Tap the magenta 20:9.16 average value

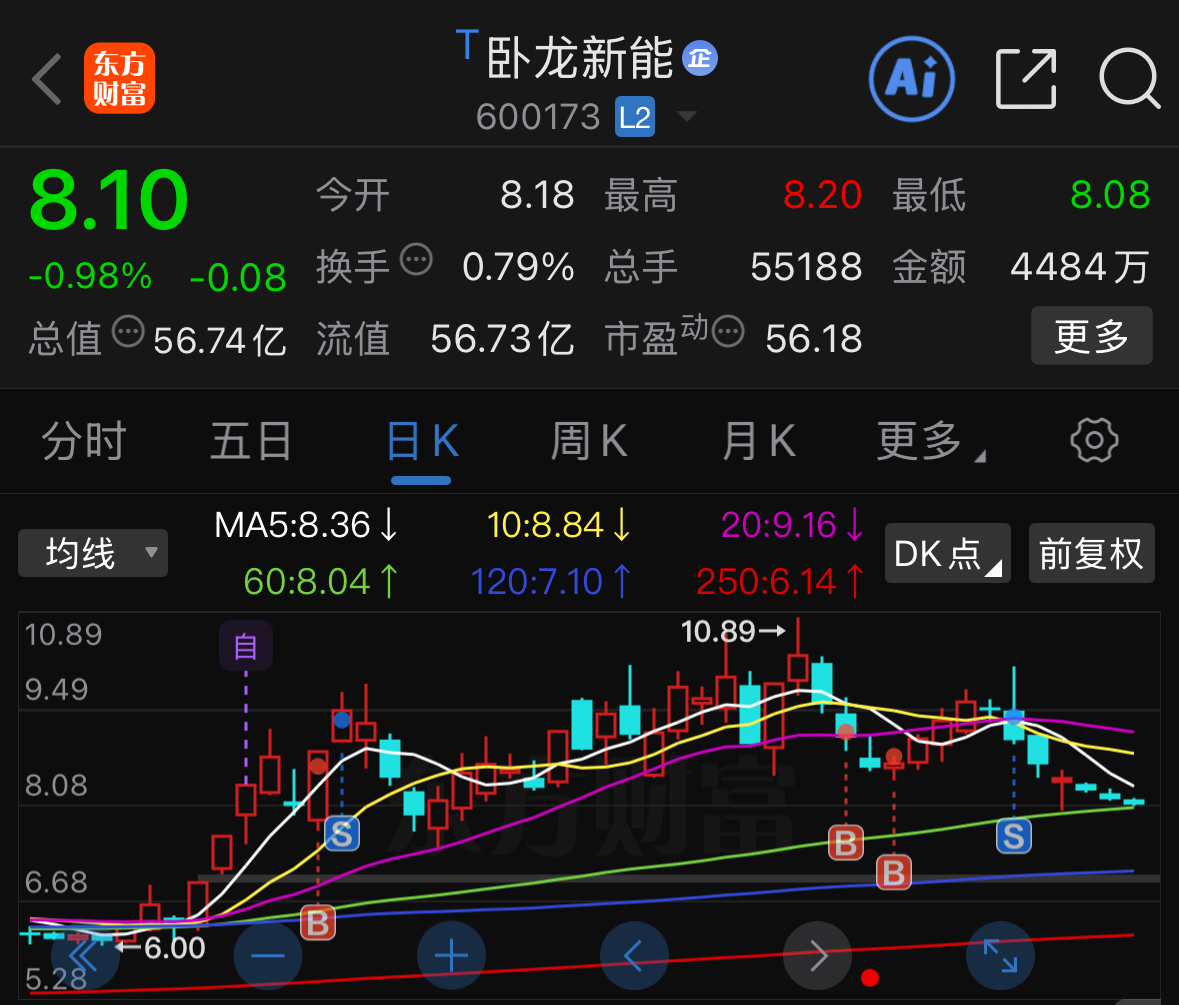[793, 525]
